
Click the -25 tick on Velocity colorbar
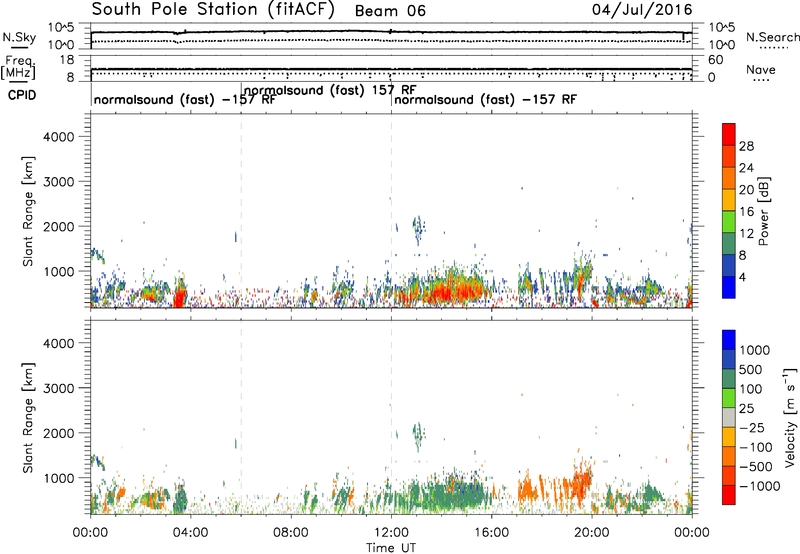pos(752,427)
